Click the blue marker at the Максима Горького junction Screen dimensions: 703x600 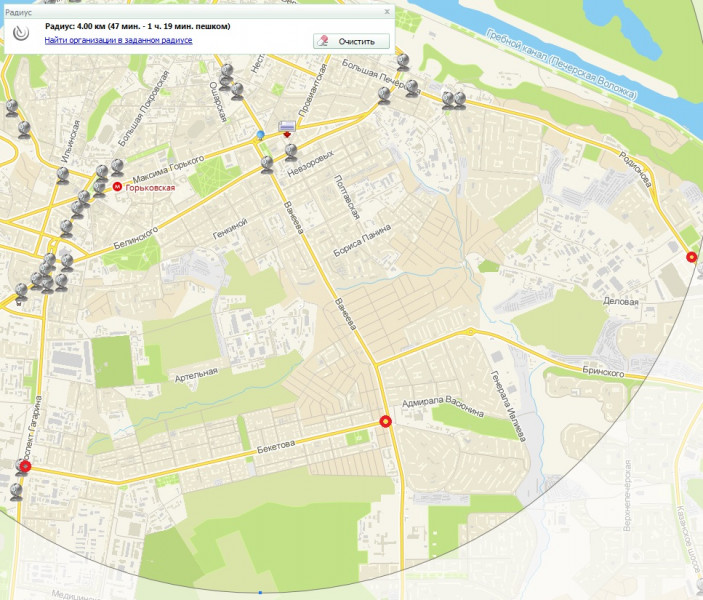coord(260,134)
